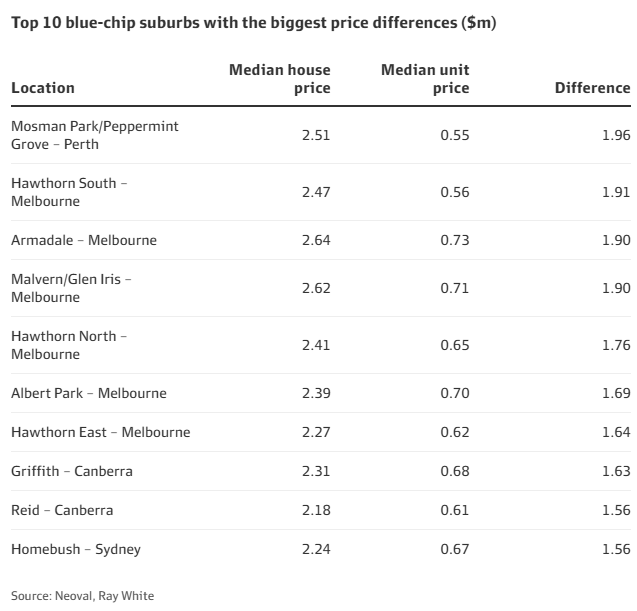This screenshot has width=637, height=611.
Task: Select the Griffith – Canberra row label
Action: pos(72,471)
